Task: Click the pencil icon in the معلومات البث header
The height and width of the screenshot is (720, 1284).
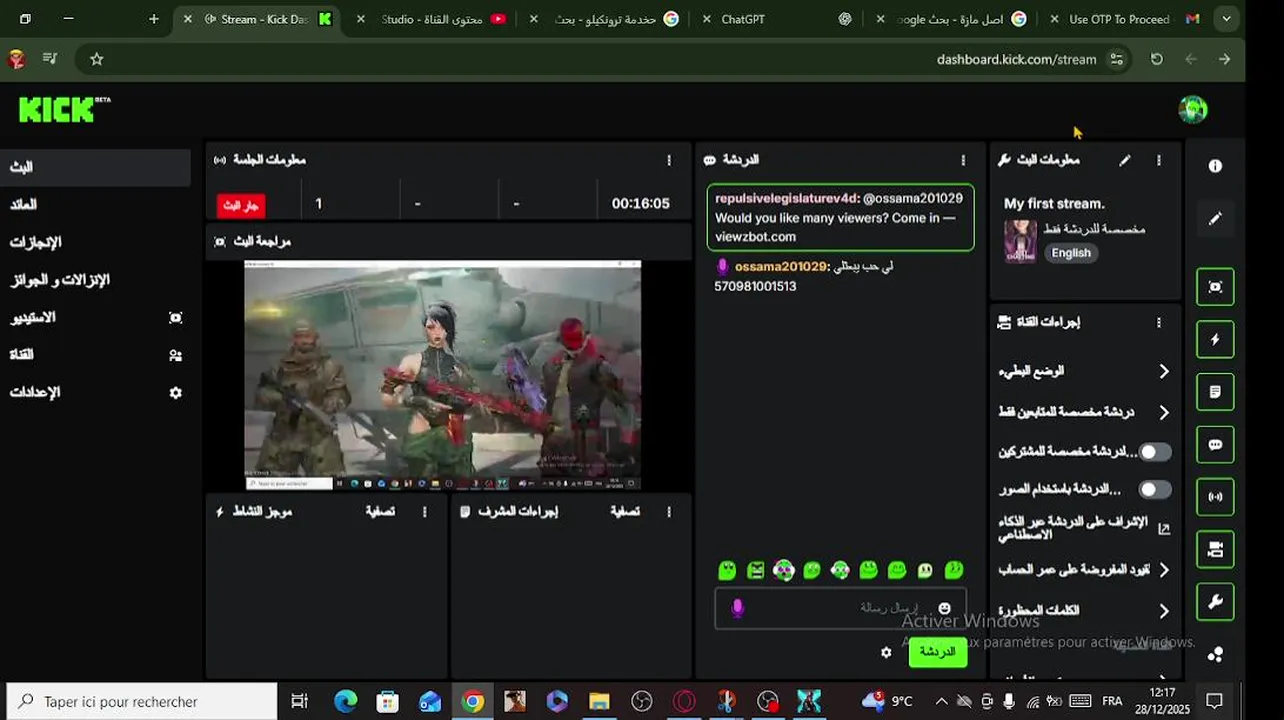Action: click(x=1124, y=160)
